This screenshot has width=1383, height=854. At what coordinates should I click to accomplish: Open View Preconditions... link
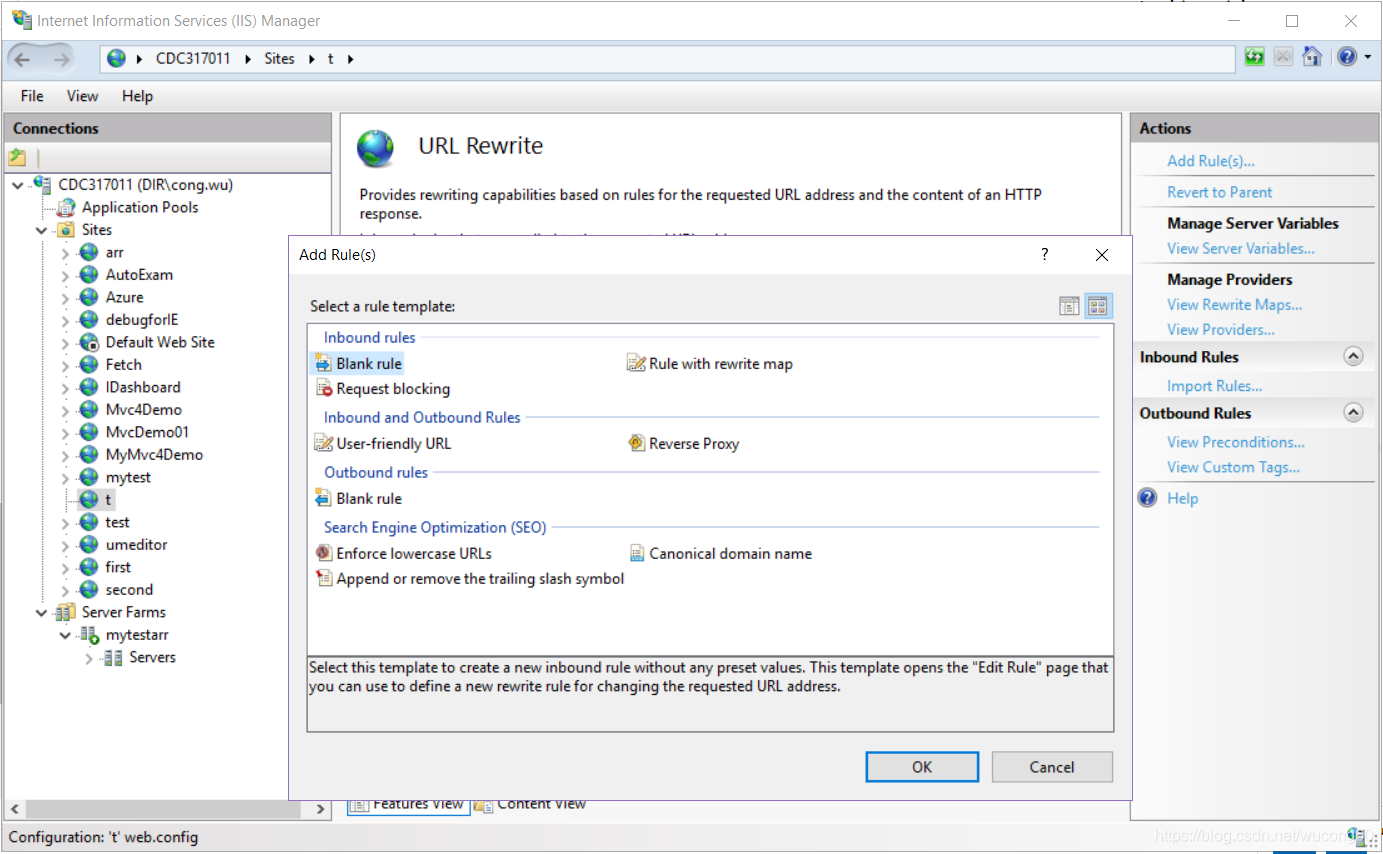(x=1236, y=442)
